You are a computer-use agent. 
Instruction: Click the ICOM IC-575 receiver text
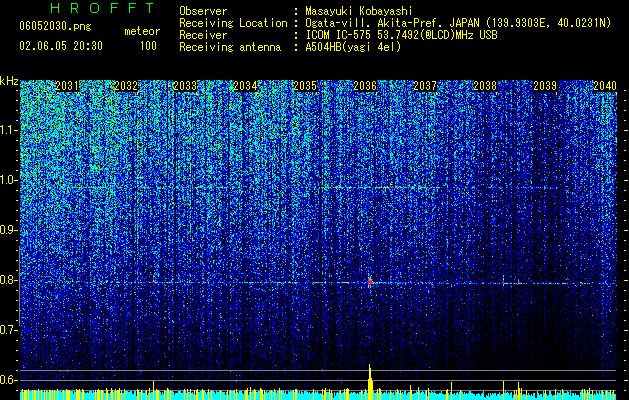[x=401, y=35]
